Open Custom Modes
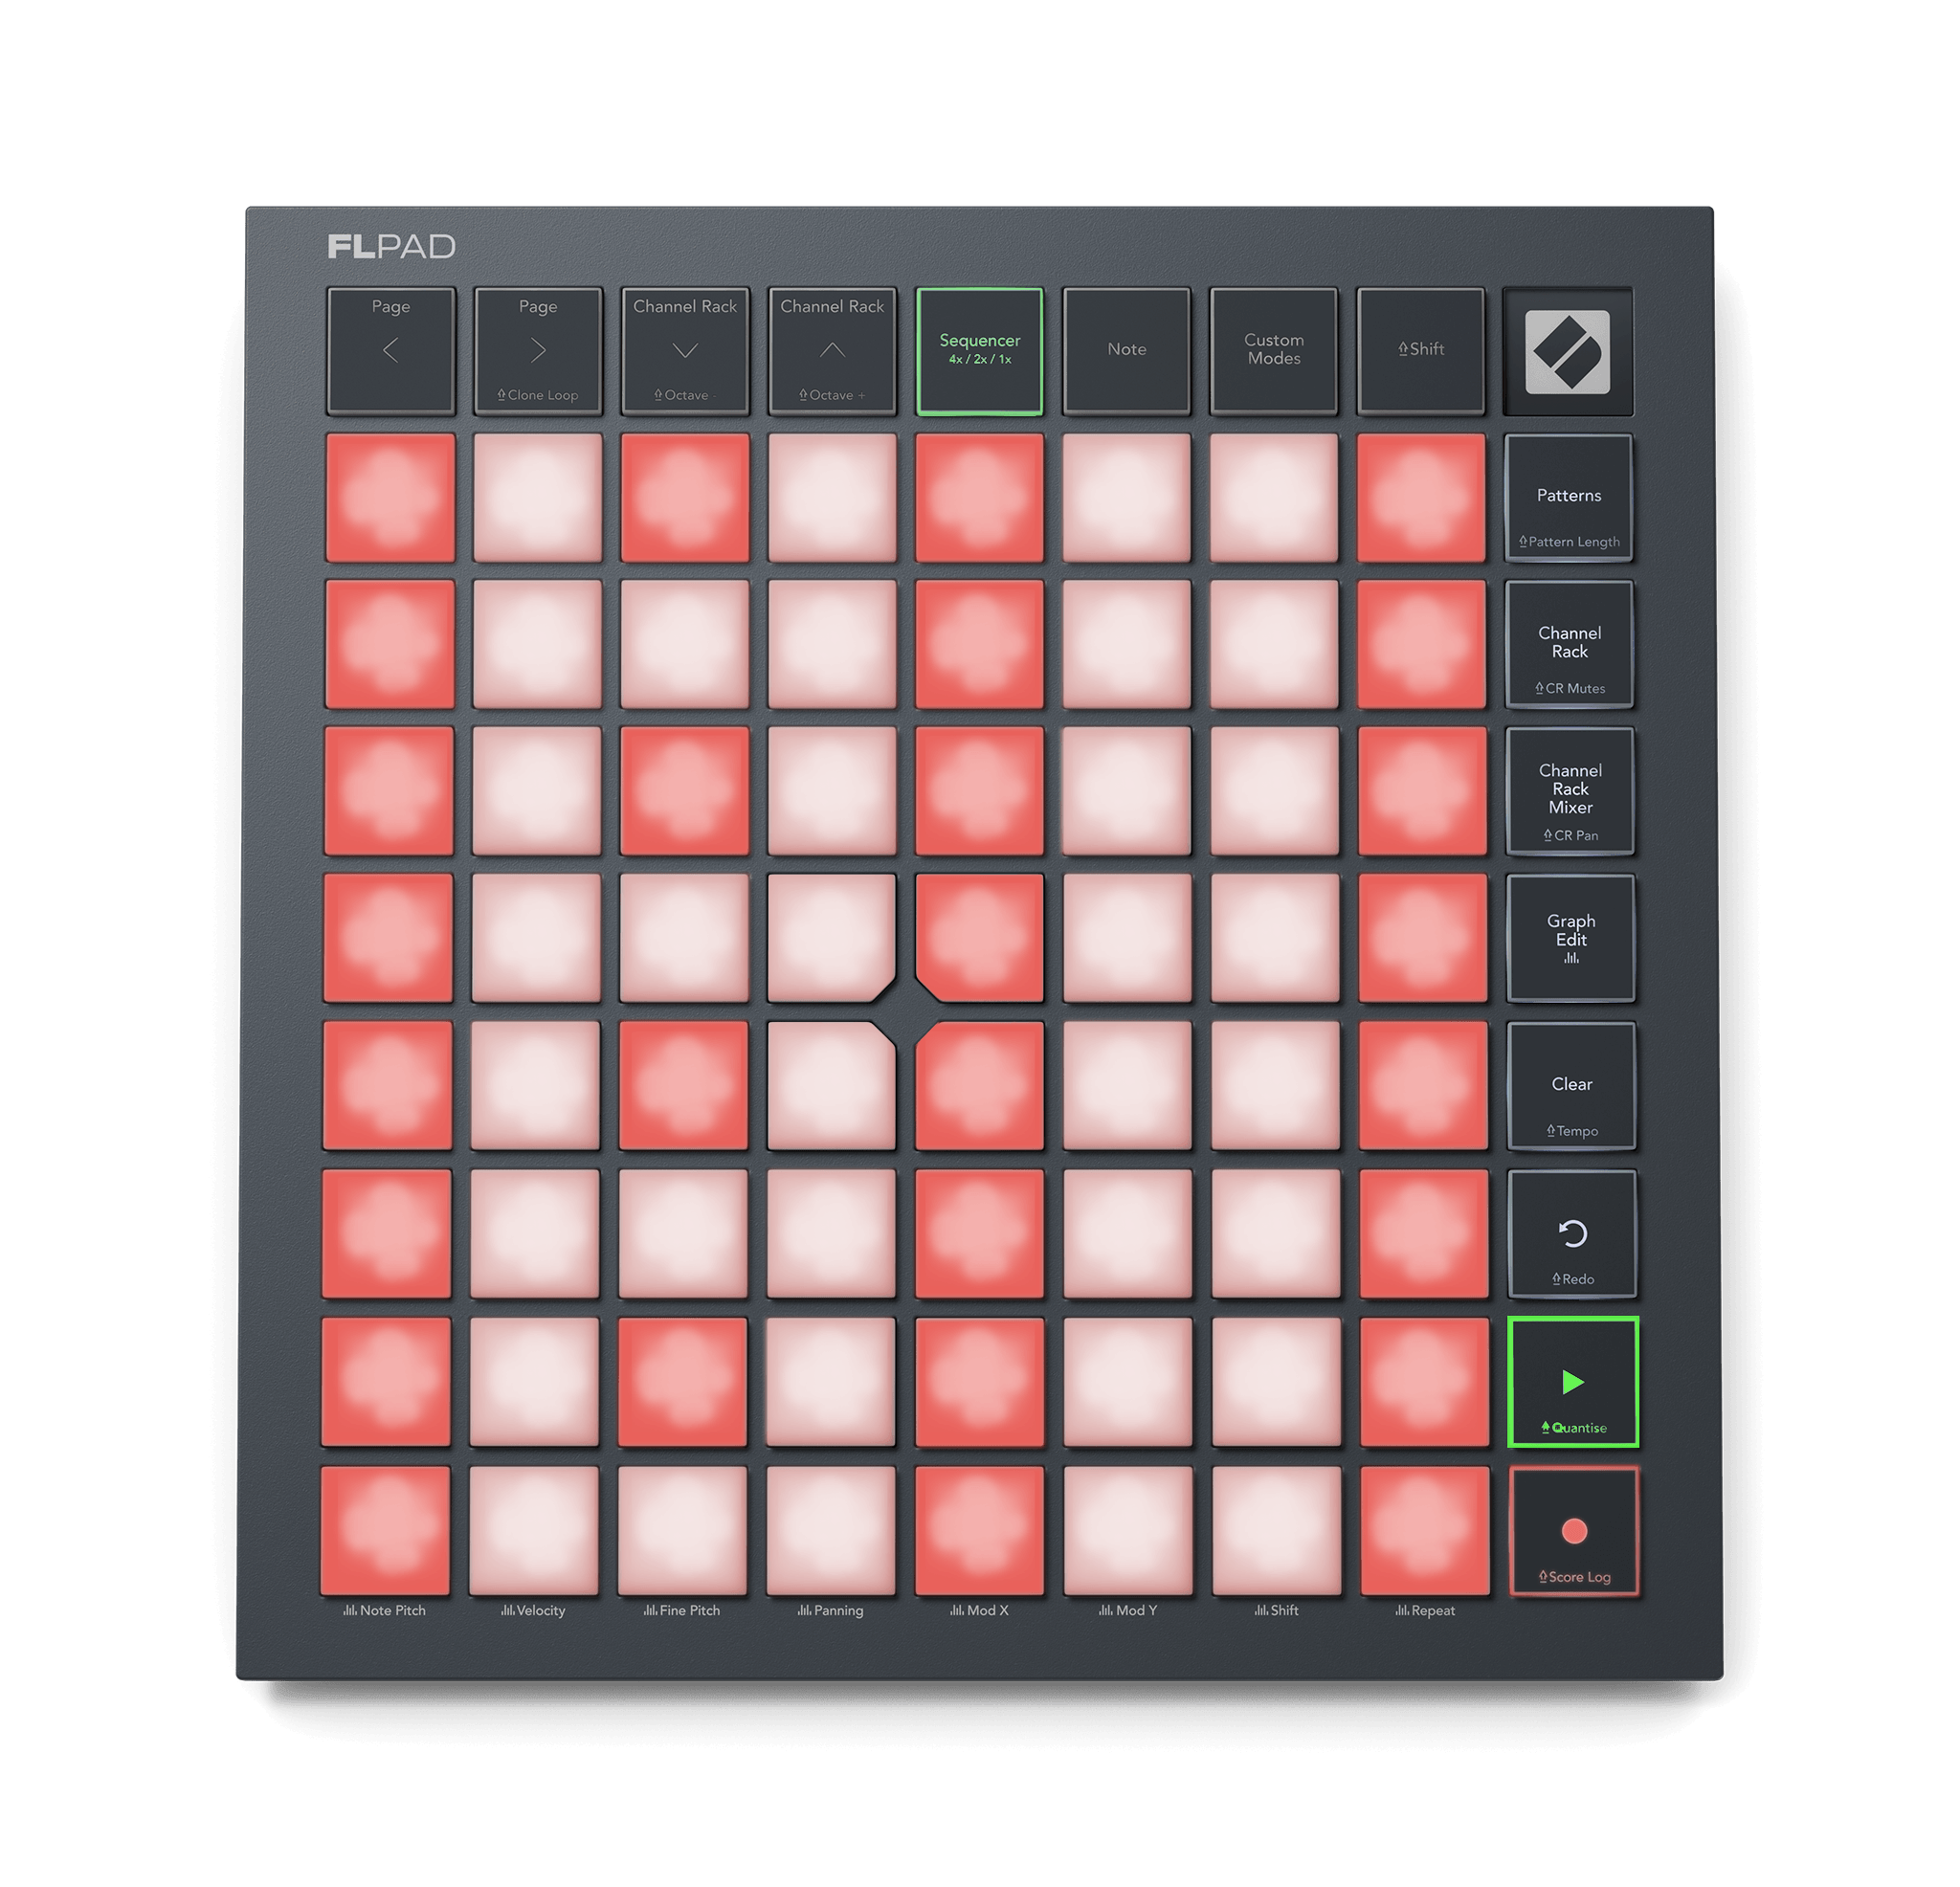Image resolution: width=1960 pixels, height=1887 pixels. tap(1274, 351)
